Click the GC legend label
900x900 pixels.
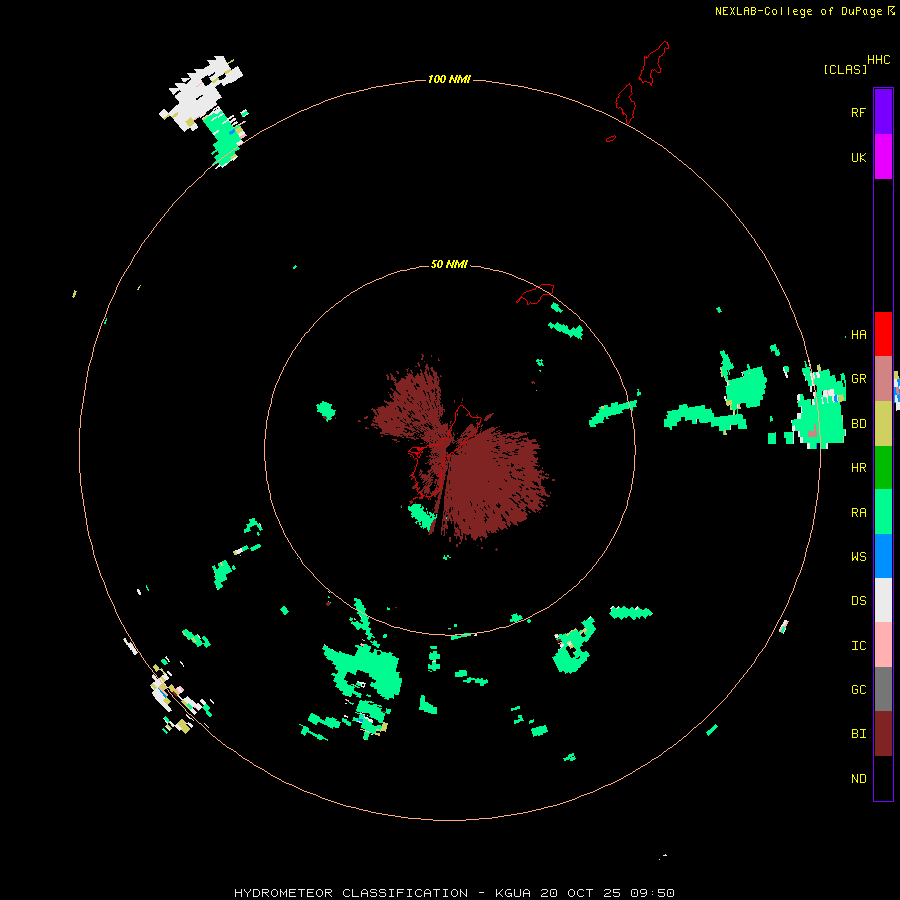point(858,690)
